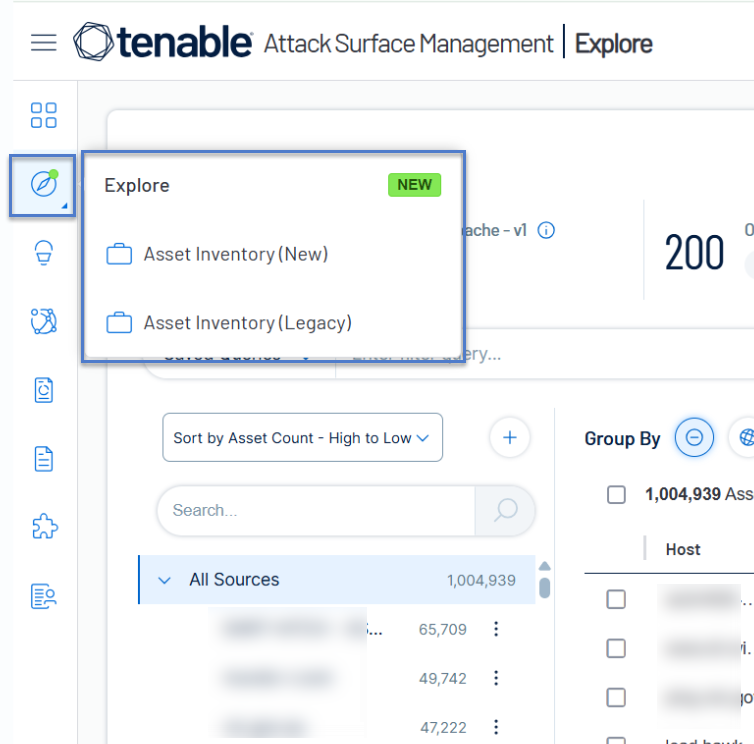Open the puzzle piece integrations icon
754x744 pixels.
click(45, 527)
